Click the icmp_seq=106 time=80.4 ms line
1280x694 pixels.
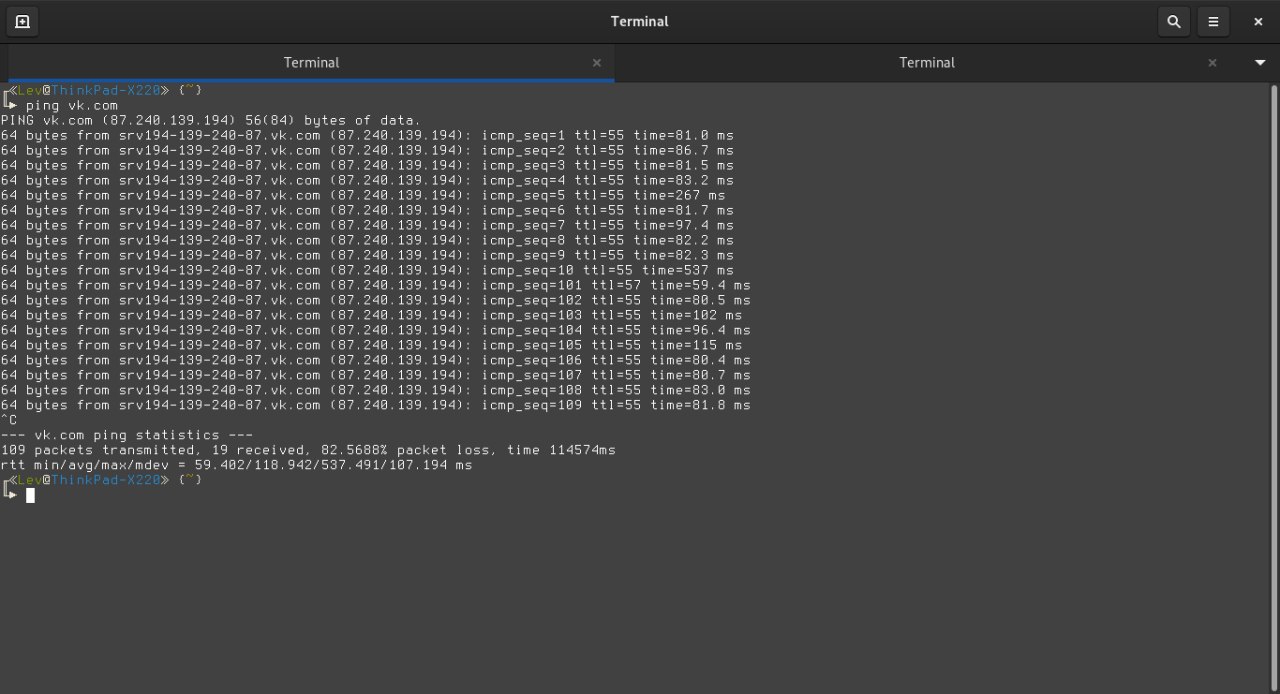[x=376, y=360]
